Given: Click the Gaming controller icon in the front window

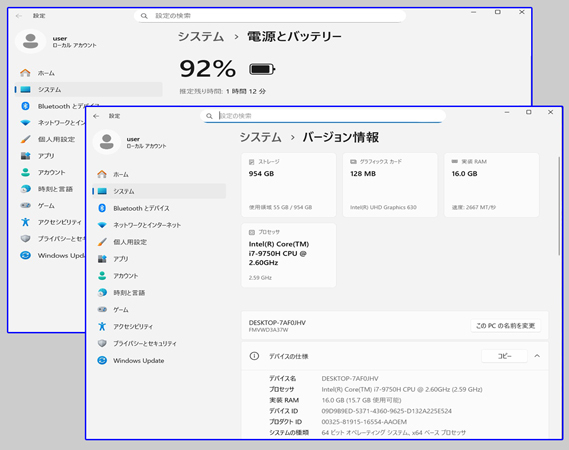Looking at the screenshot, I should pos(102,310).
